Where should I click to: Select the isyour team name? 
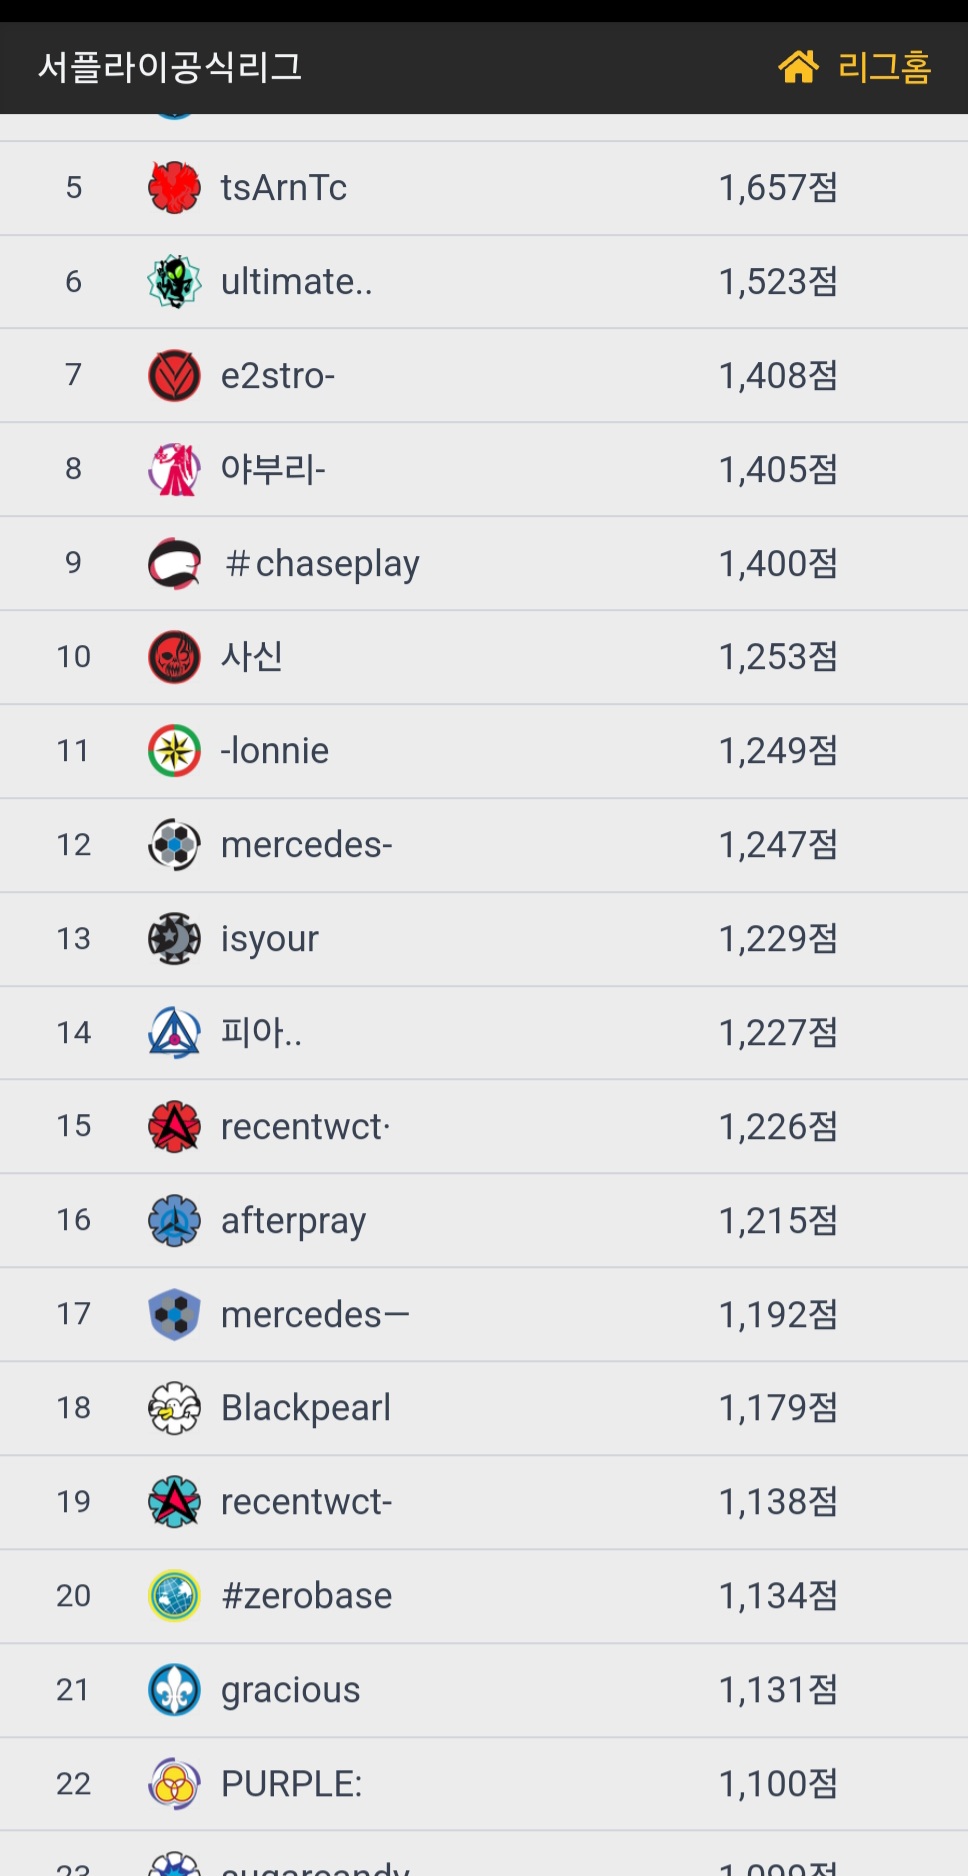point(269,939)
